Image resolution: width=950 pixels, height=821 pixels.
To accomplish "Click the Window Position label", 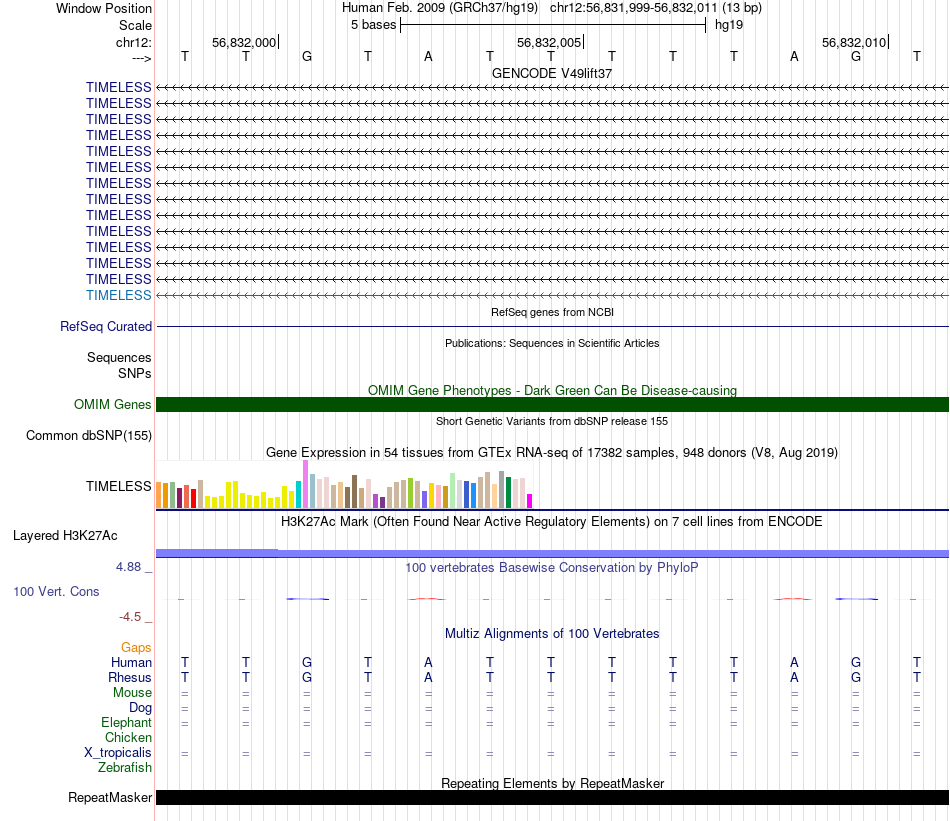I will [104, 8].
